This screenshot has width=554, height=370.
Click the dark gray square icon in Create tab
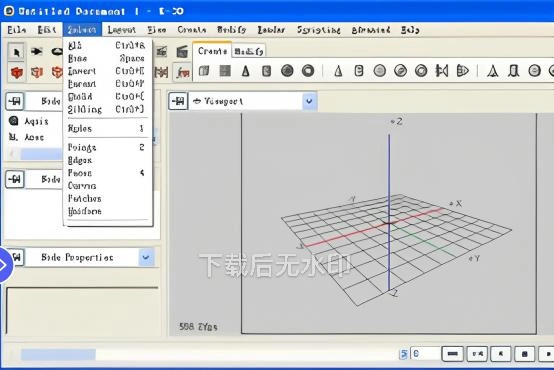pos(225,71)
